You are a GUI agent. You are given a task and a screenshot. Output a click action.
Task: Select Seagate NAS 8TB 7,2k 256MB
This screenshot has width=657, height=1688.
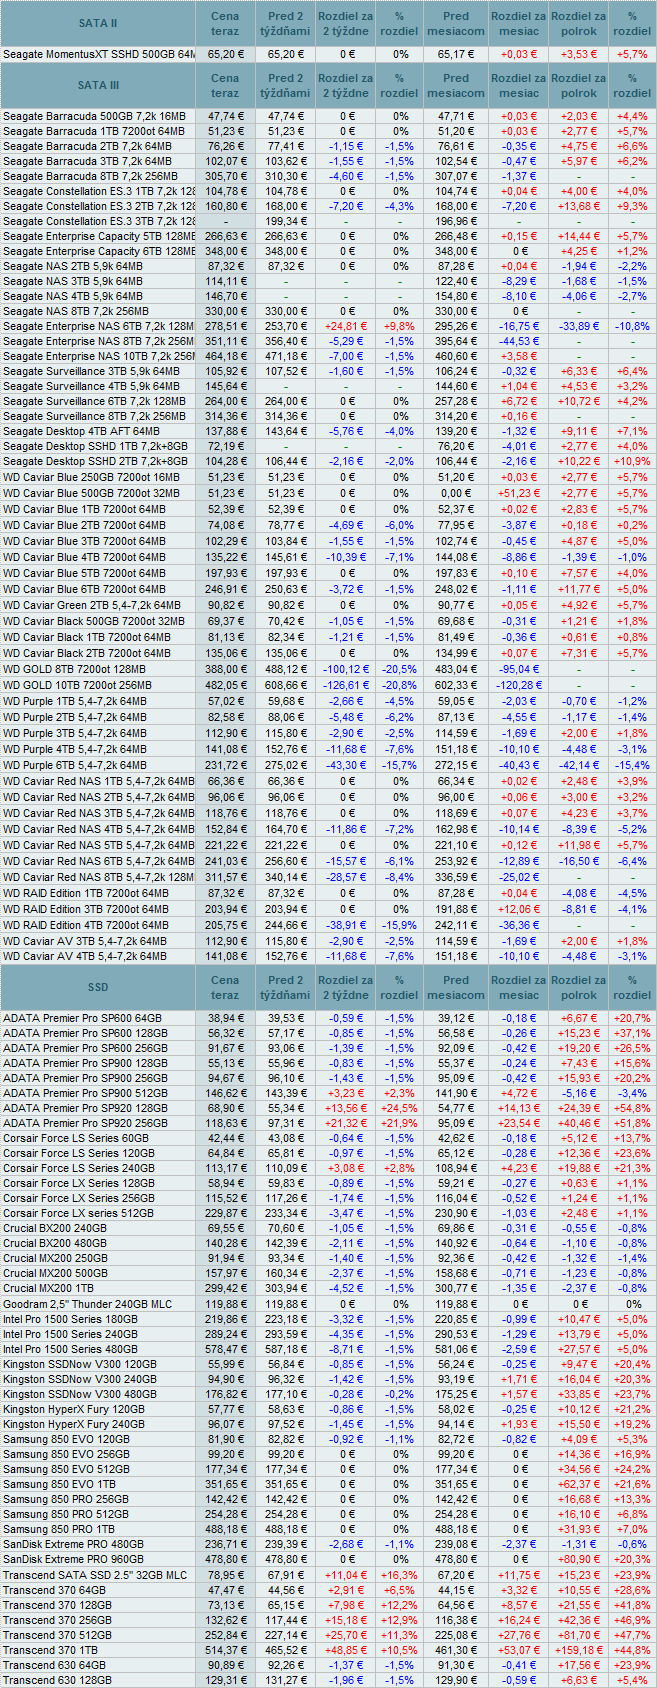tap(79, 311)
